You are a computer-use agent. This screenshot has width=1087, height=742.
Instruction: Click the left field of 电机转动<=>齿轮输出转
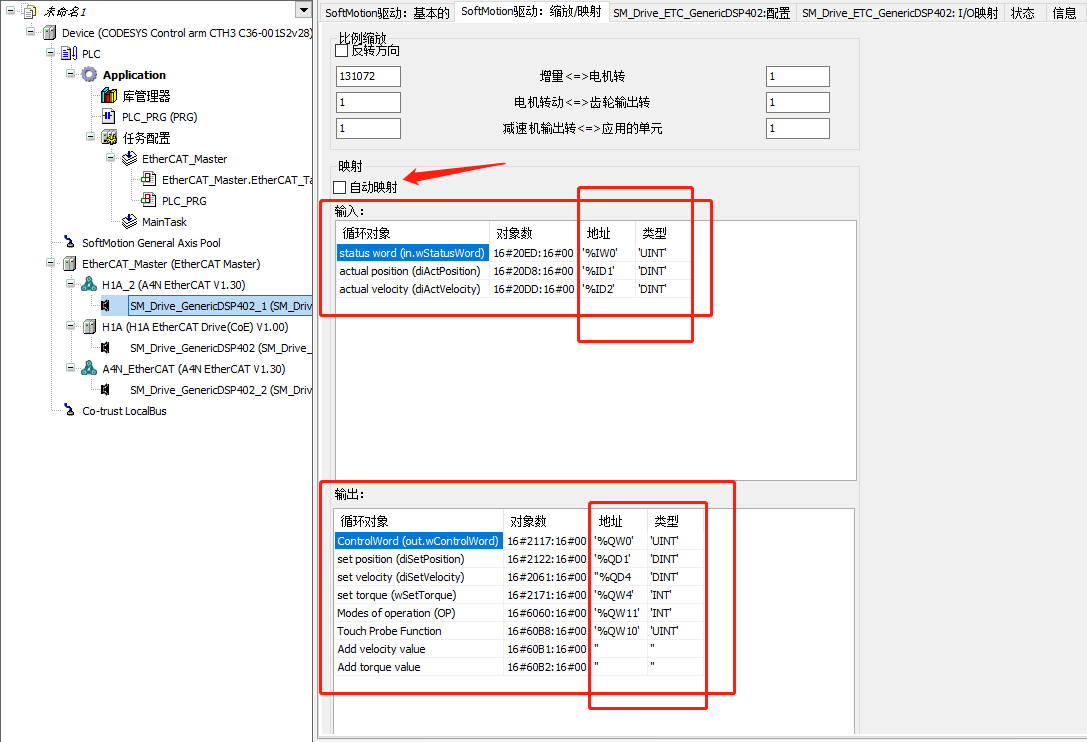368,102
